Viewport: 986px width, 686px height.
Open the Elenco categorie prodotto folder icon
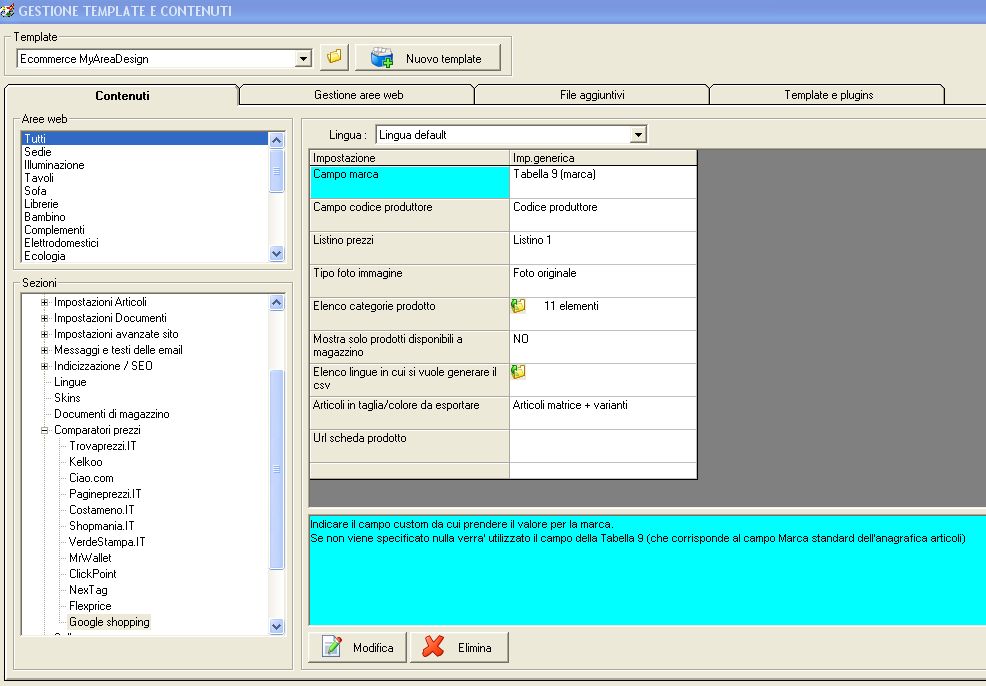pyautogui.click(x=518, y=306)
